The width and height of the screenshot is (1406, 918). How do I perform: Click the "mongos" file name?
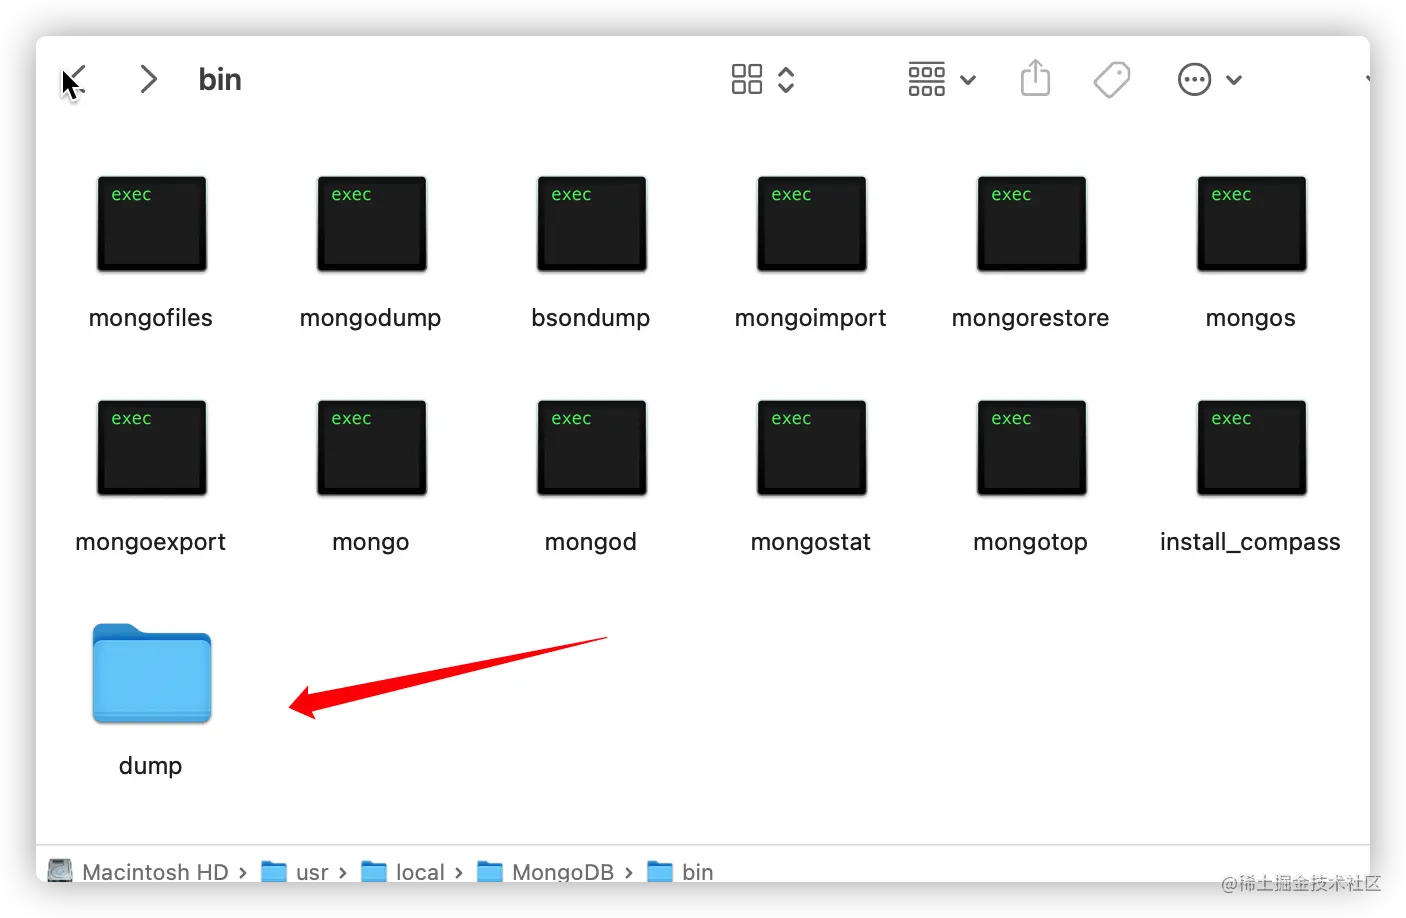[x=1251, y=319]
